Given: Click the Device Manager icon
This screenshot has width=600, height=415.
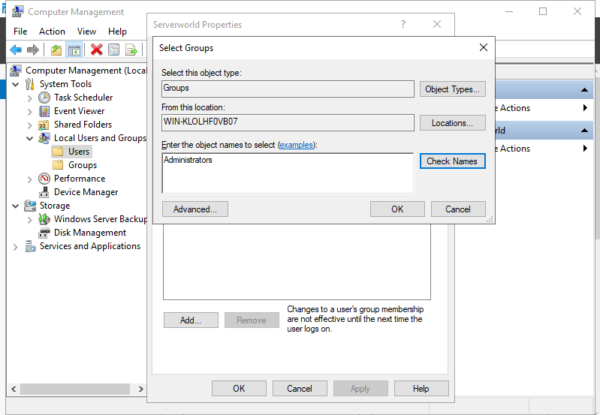Looking at the screenshot, I should coord(44,192).
